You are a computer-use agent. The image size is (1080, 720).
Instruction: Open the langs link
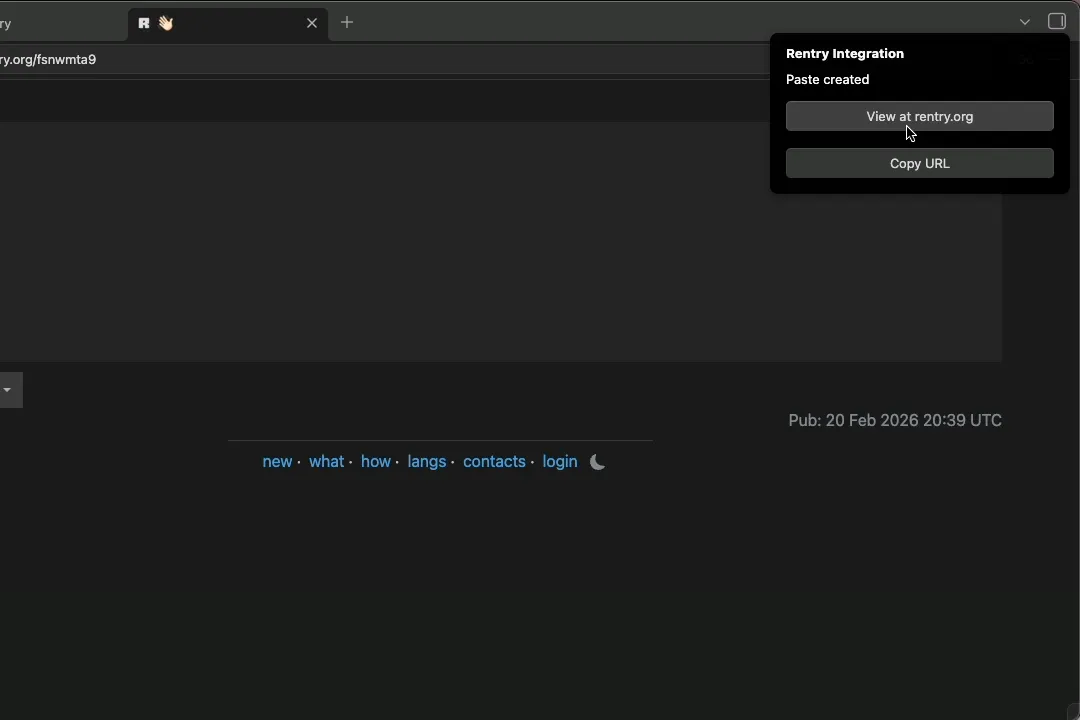[426, 462]
